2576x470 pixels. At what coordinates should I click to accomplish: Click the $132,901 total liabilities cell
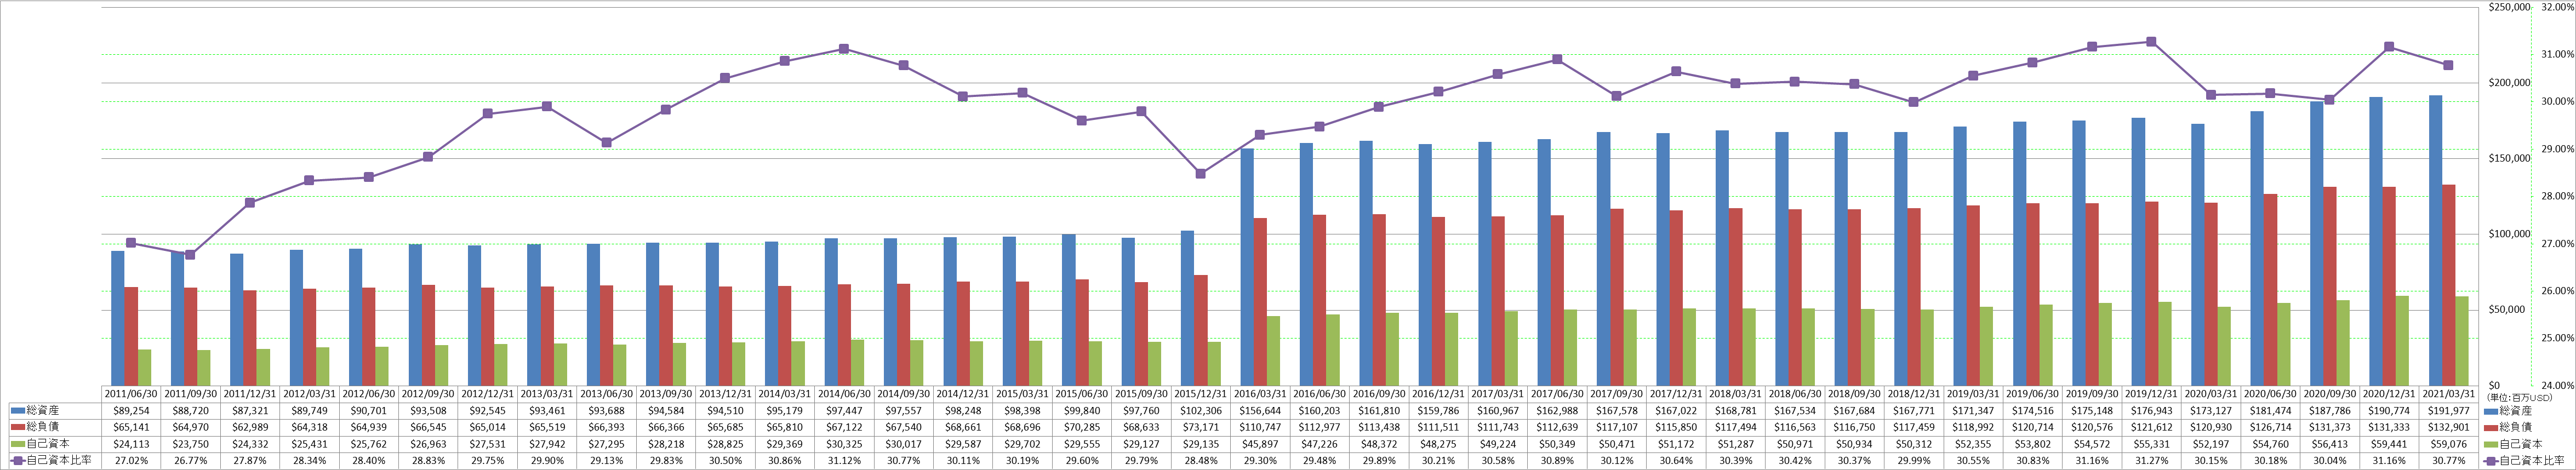pyautogui.click(x=2449, y=427)
